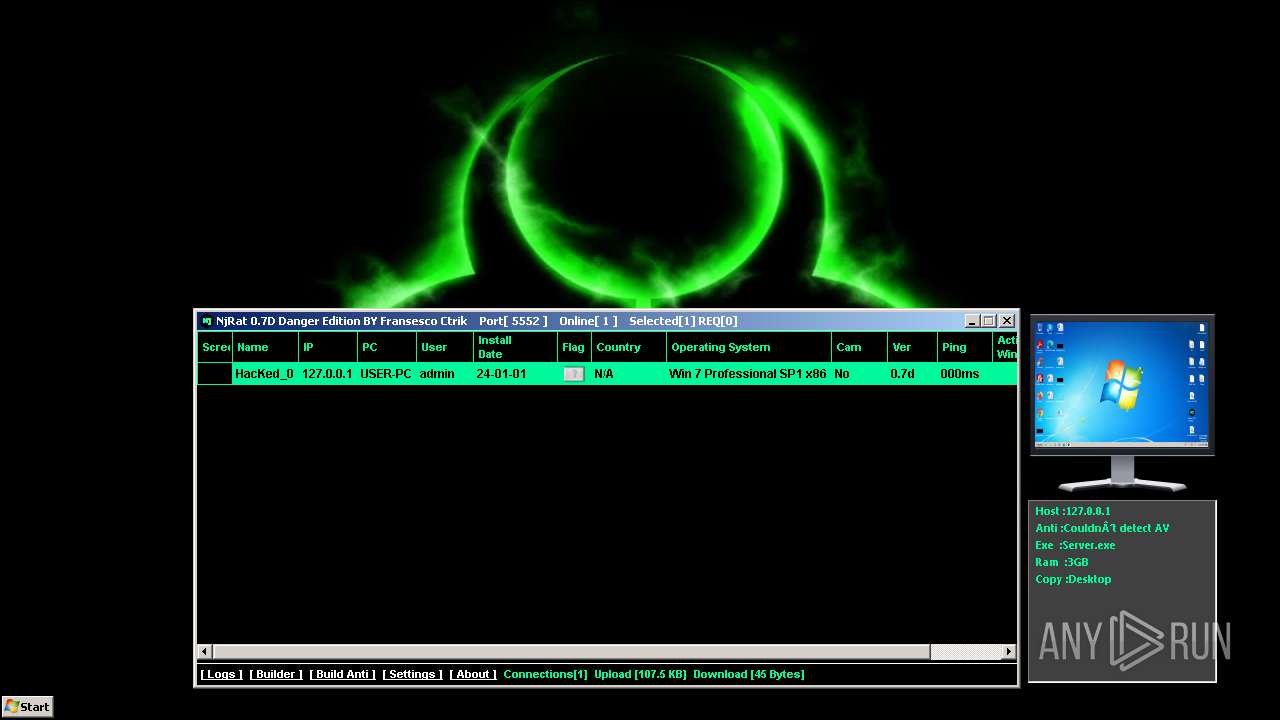
Task: Click the Ram :3GB info line
Action: (x=1062, y=562)
